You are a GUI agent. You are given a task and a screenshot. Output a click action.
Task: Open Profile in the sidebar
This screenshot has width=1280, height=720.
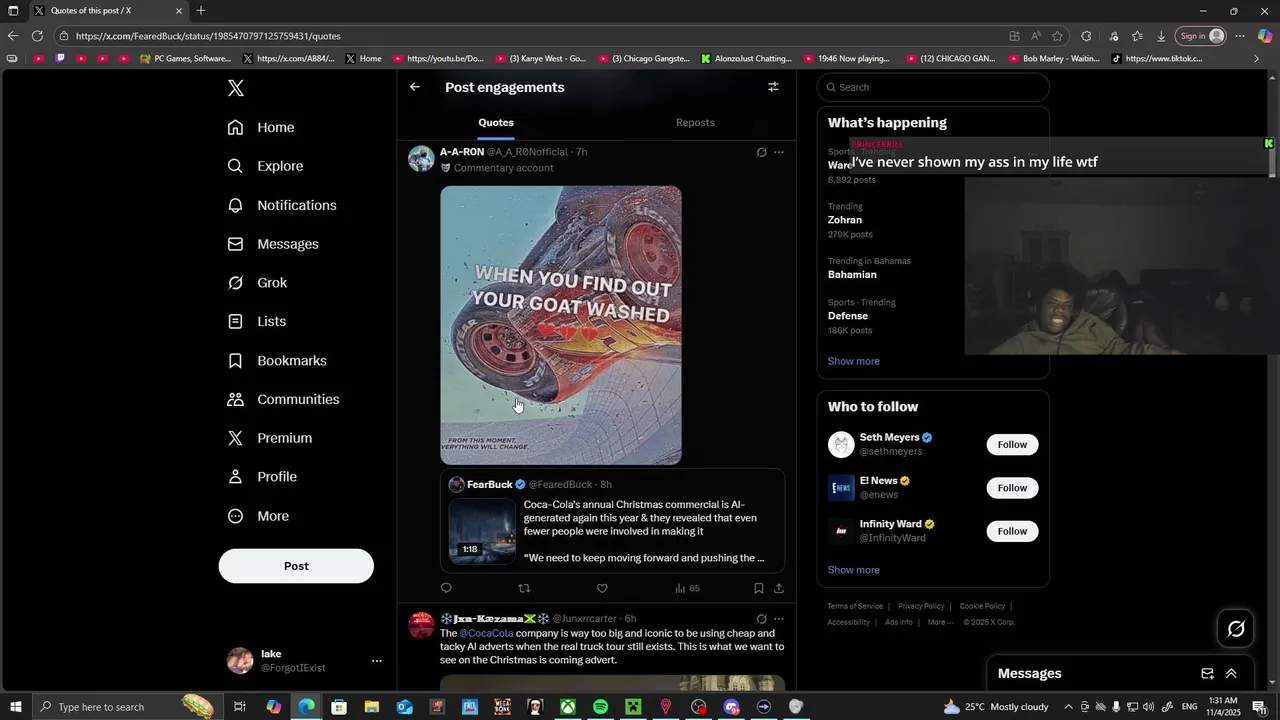[x=262, y=477]
